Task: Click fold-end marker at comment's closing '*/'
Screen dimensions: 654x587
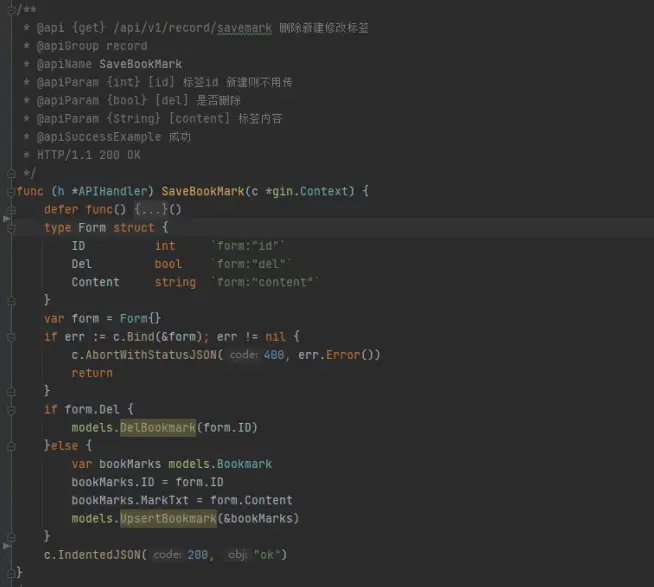Action: (x=10, y=173)
